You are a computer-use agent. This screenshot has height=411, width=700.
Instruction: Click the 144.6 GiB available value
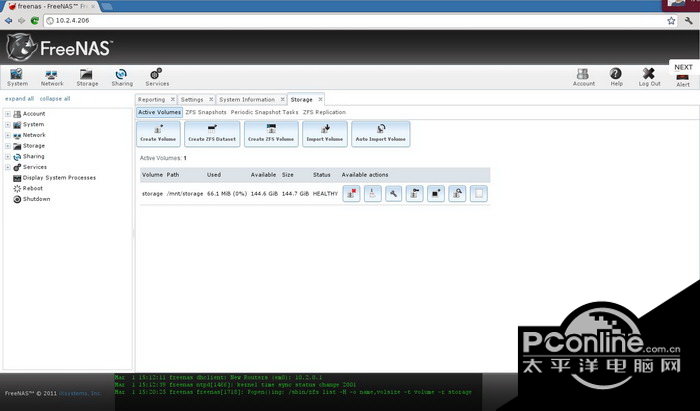click(264, 194)
